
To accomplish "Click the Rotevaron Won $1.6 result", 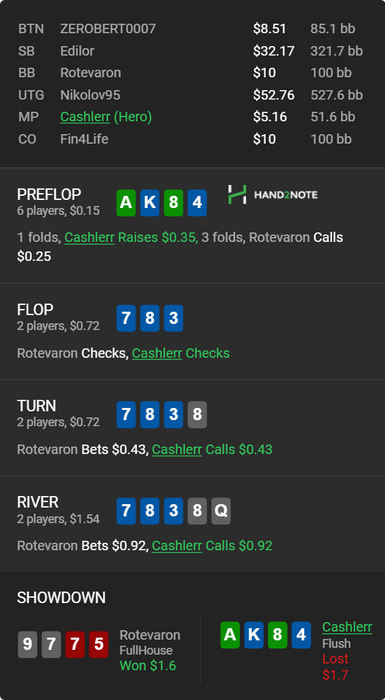I will pos(148,666).
